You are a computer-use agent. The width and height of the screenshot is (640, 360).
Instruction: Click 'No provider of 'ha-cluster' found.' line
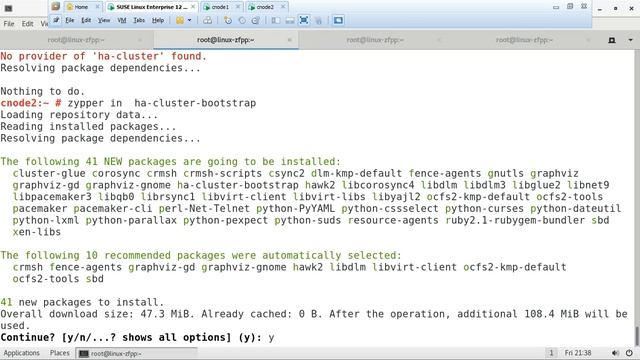(x=104, y=56)
